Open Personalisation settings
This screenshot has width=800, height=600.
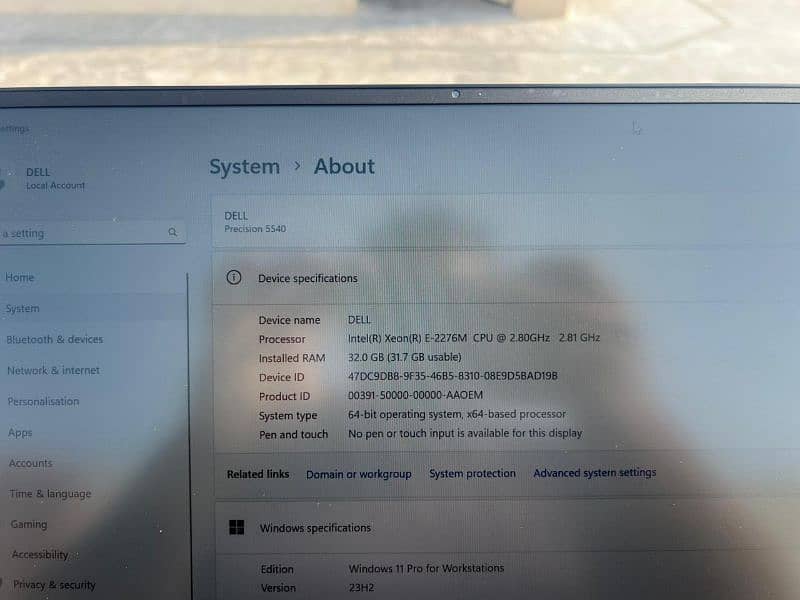[x=43, y=402]
